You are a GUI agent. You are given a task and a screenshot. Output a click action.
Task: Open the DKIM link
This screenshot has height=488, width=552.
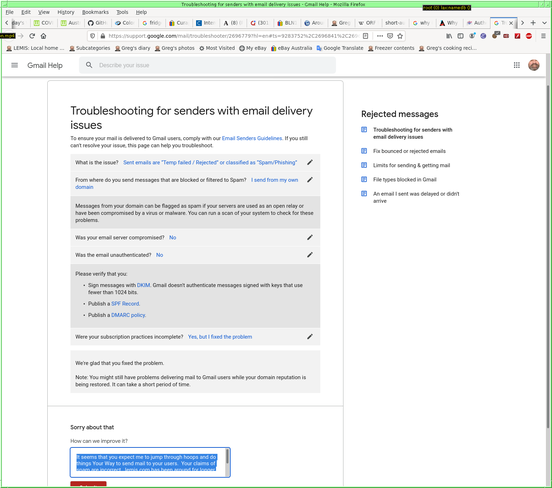tap(143, 285)
